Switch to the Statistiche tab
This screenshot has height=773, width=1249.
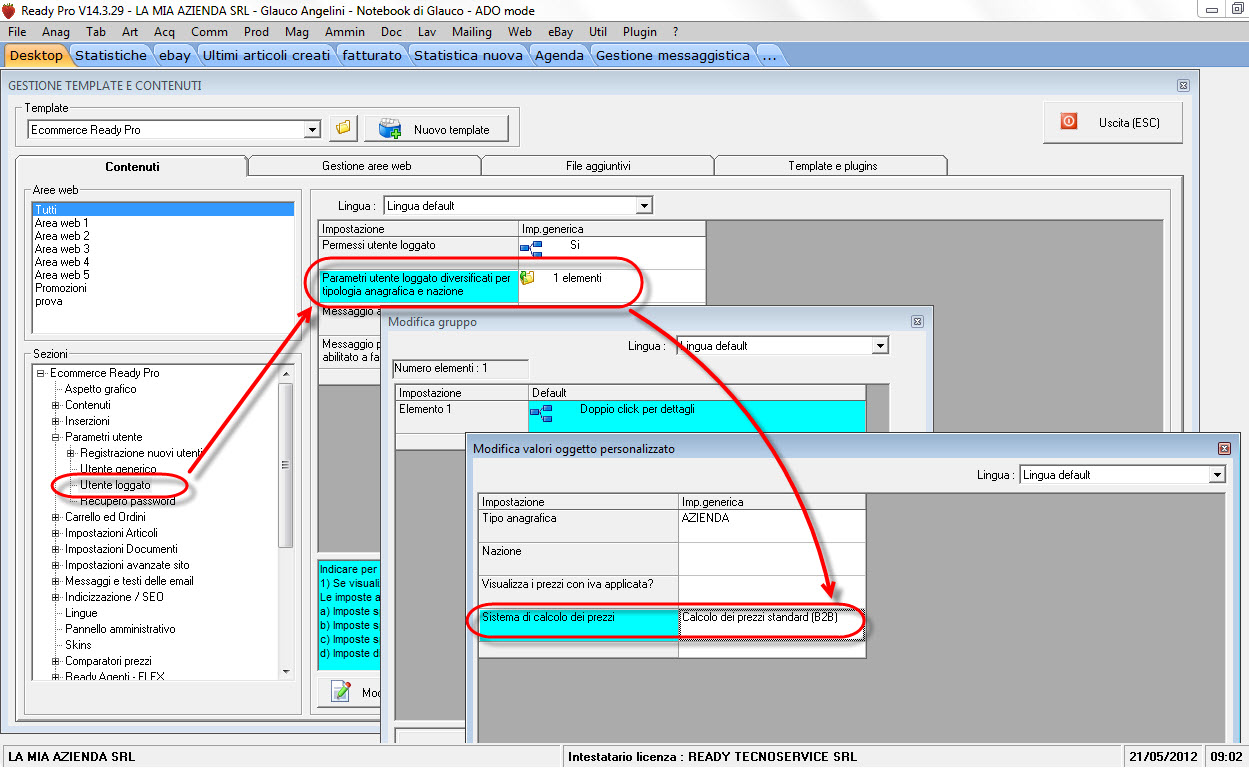point(111,55)
